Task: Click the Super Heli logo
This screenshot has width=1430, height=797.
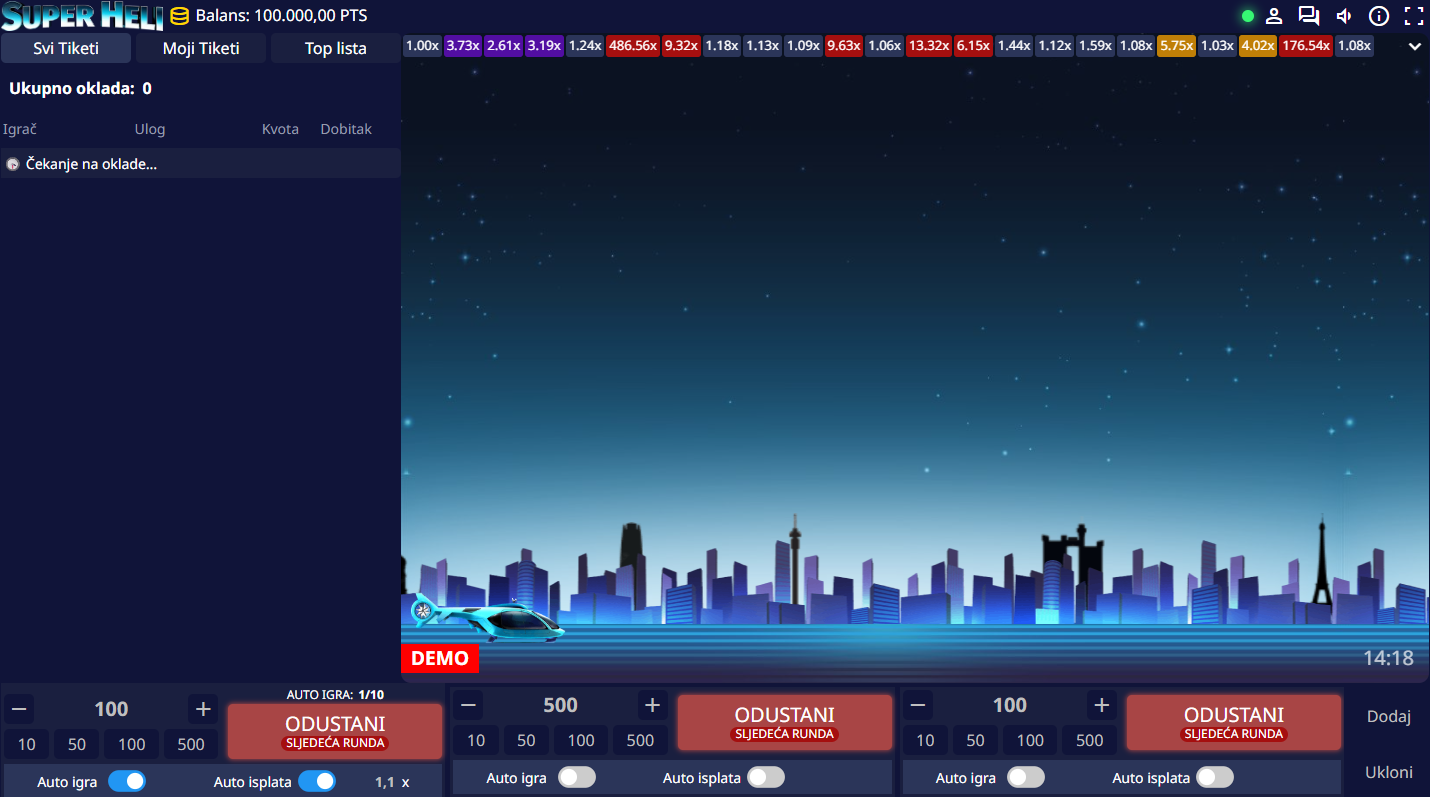Action: pos(82,16)
